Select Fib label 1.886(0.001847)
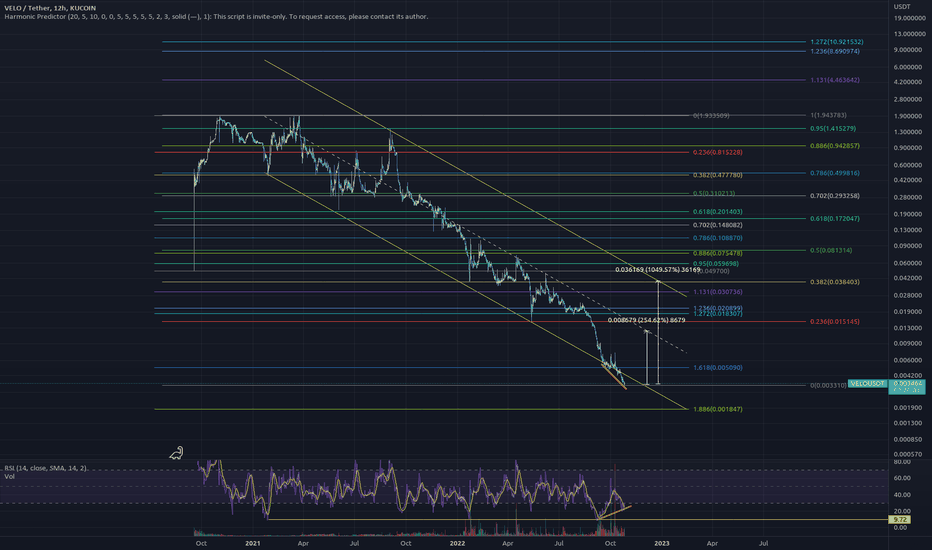The width and height of the screenshot is (932, 550). click(x=717, y=409)
